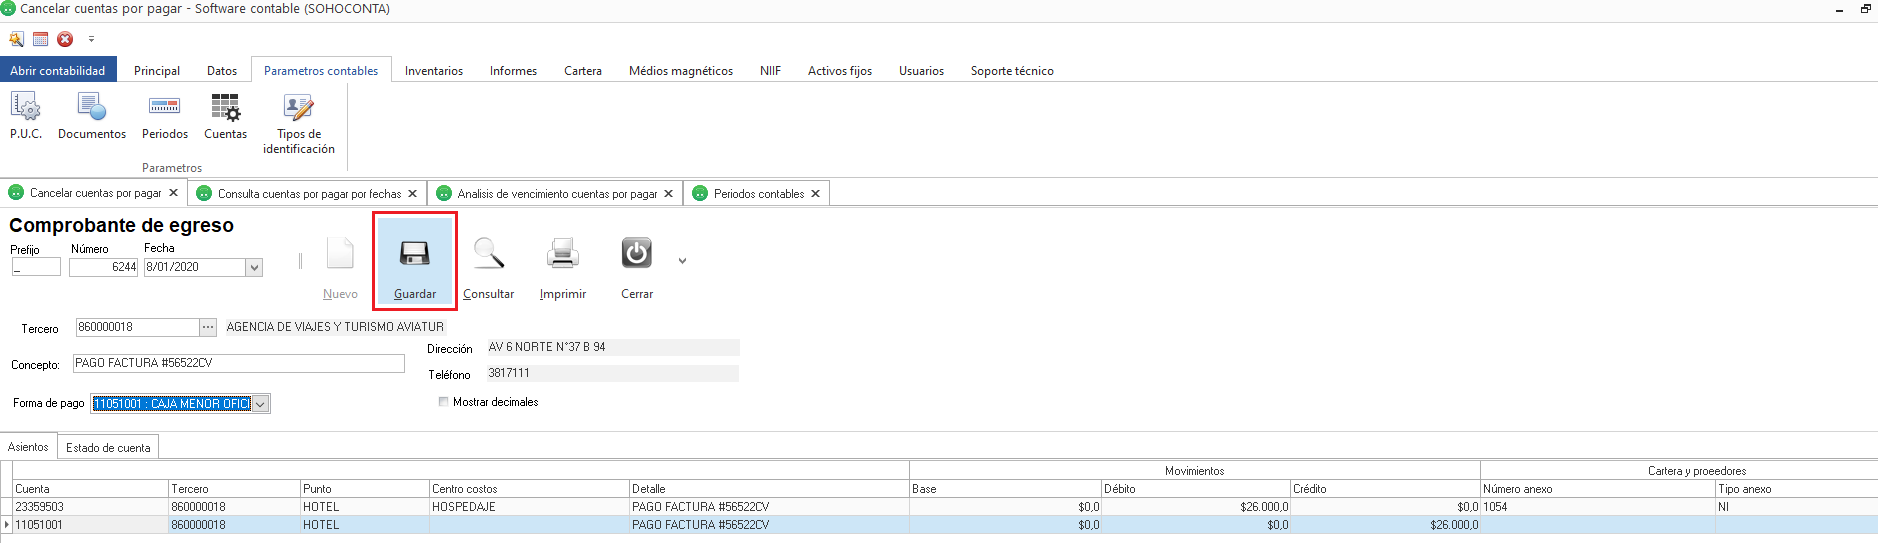Open the P.U.C. parameters icon
The width and height of the screenshot is (1878, 543).
pos(25,107)
